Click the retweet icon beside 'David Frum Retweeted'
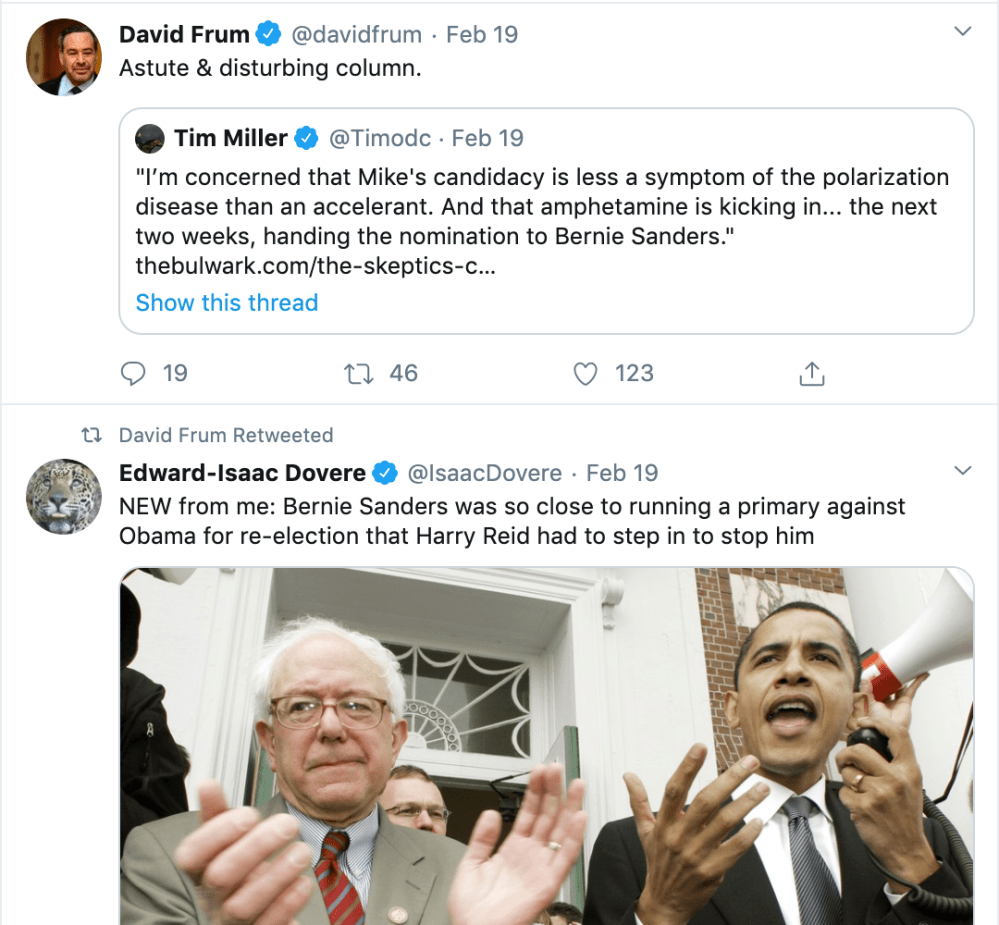Screen dimensions: 999x925 91,435
